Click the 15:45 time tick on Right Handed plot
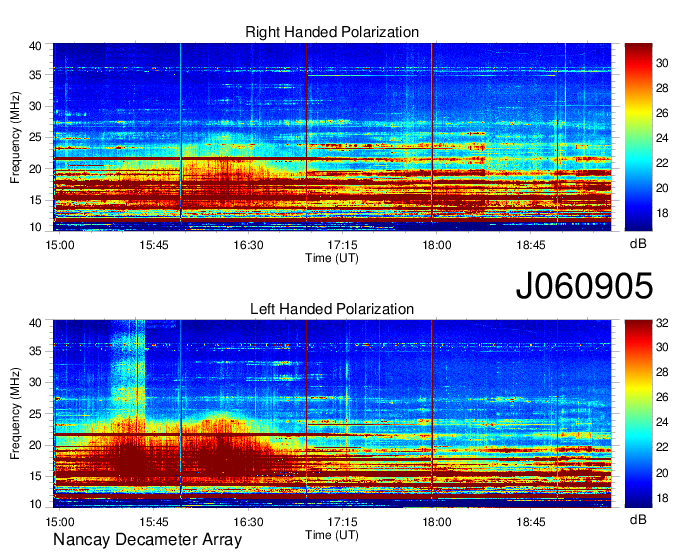 [154, 245]
